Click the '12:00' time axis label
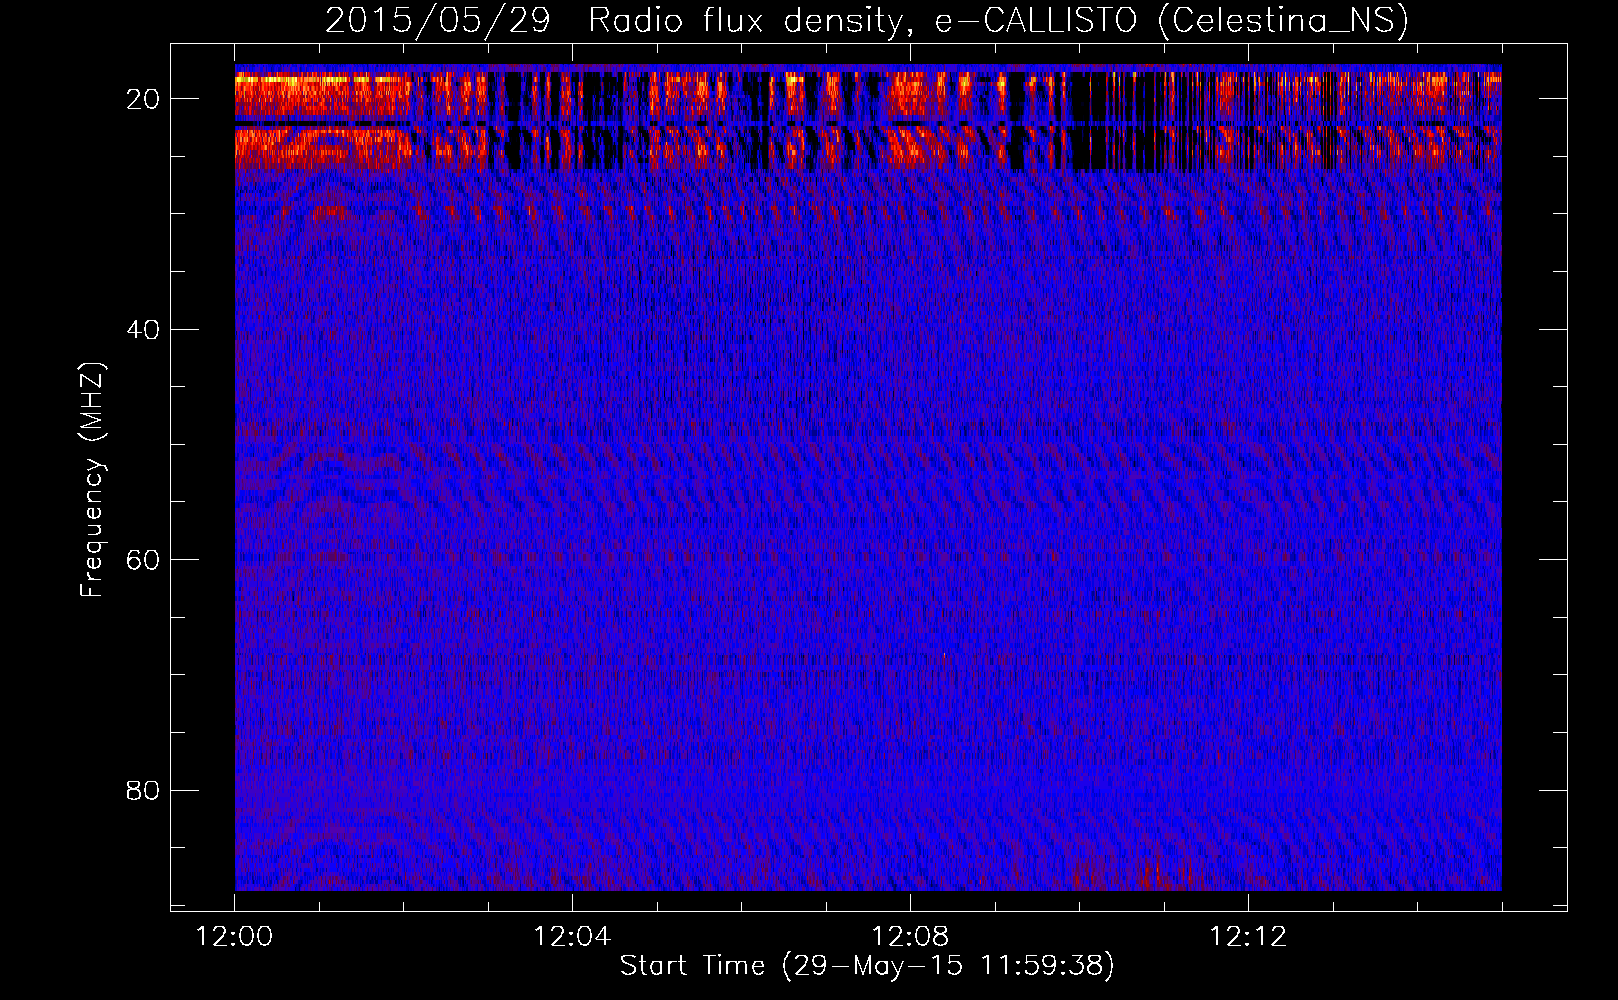This screenshot has height=1000, width=1618. coord(235,937)
